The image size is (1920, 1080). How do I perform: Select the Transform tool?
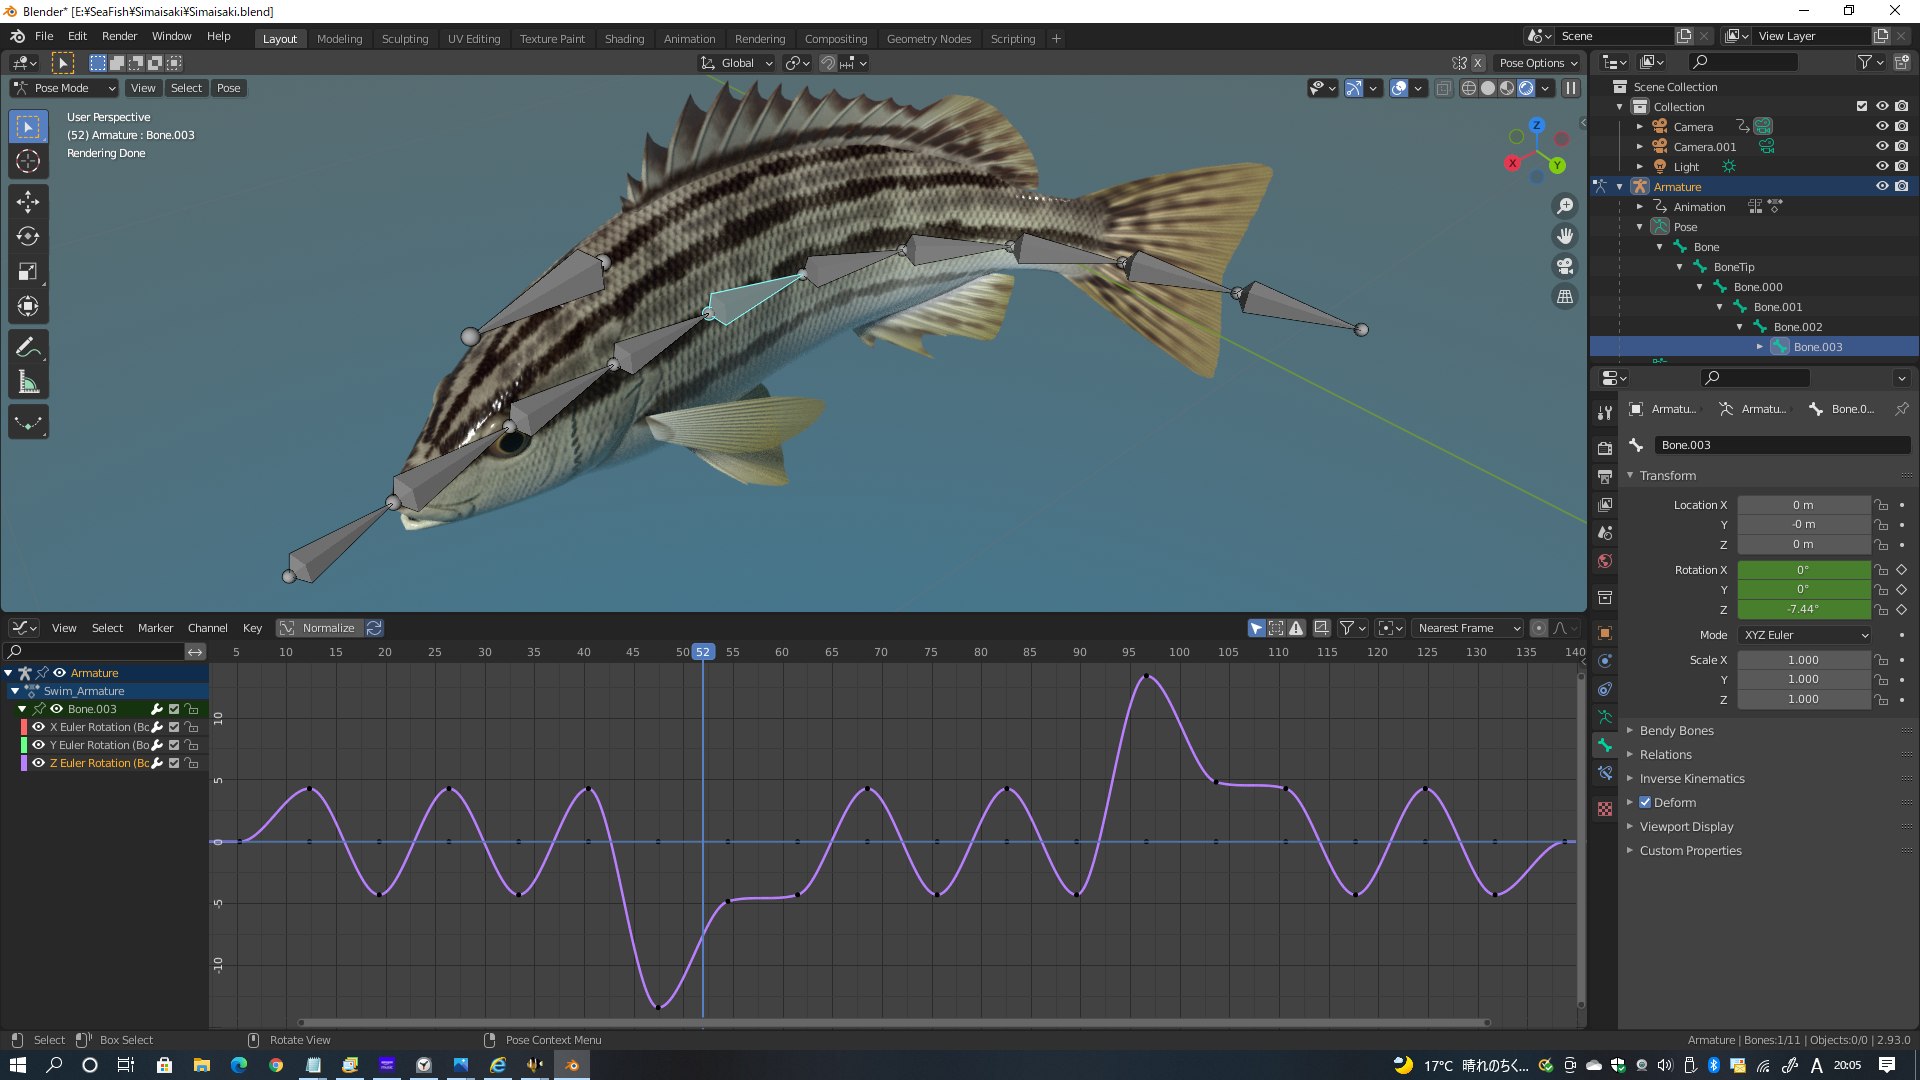[x=28, y=307]
